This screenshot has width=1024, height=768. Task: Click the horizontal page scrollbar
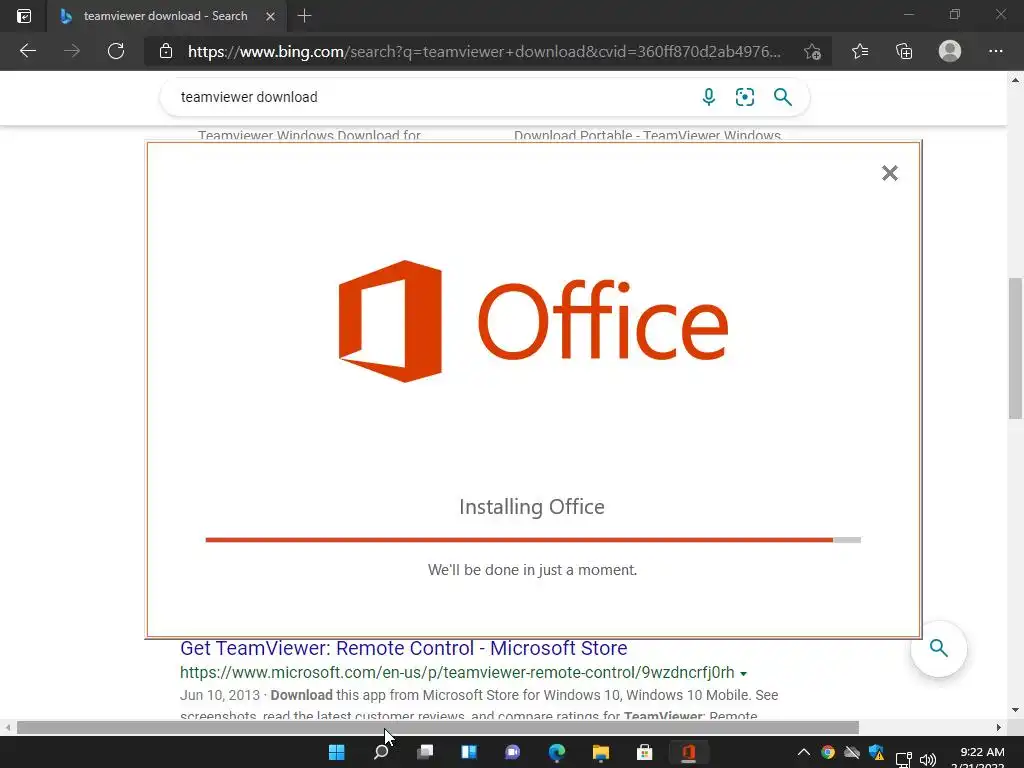tap(438, 728)
